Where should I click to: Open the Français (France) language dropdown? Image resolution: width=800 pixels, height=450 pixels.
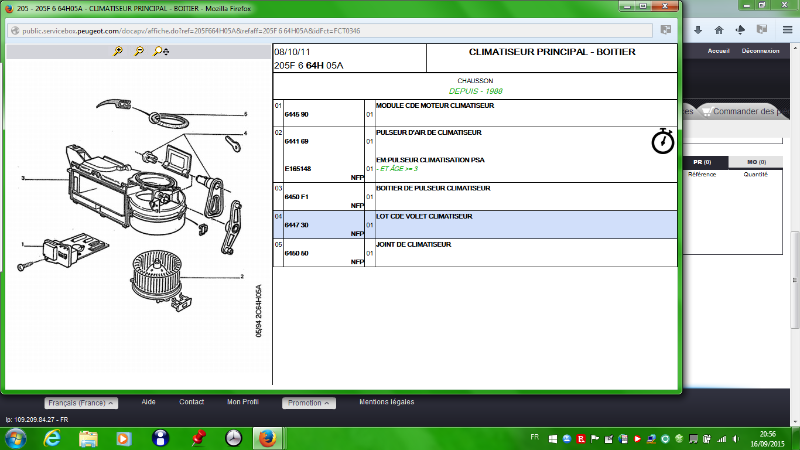[81, 403]
